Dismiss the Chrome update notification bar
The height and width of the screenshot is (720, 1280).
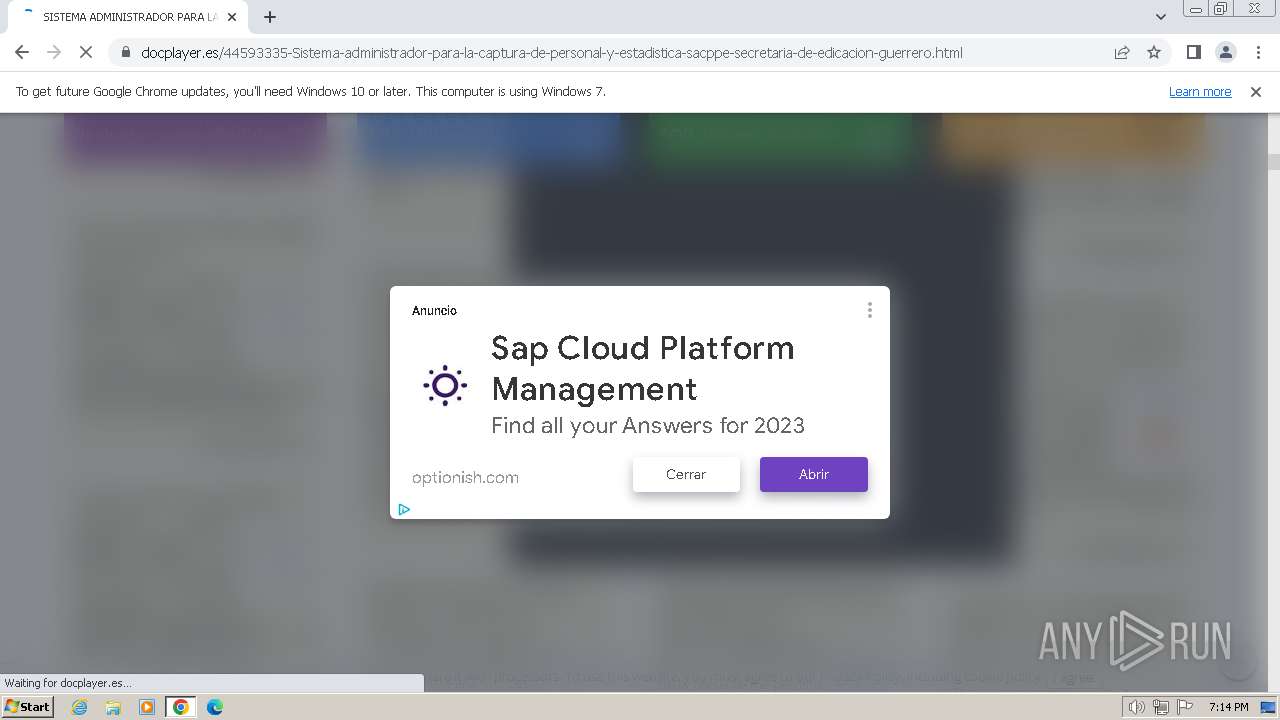(x=1256, y=91)
